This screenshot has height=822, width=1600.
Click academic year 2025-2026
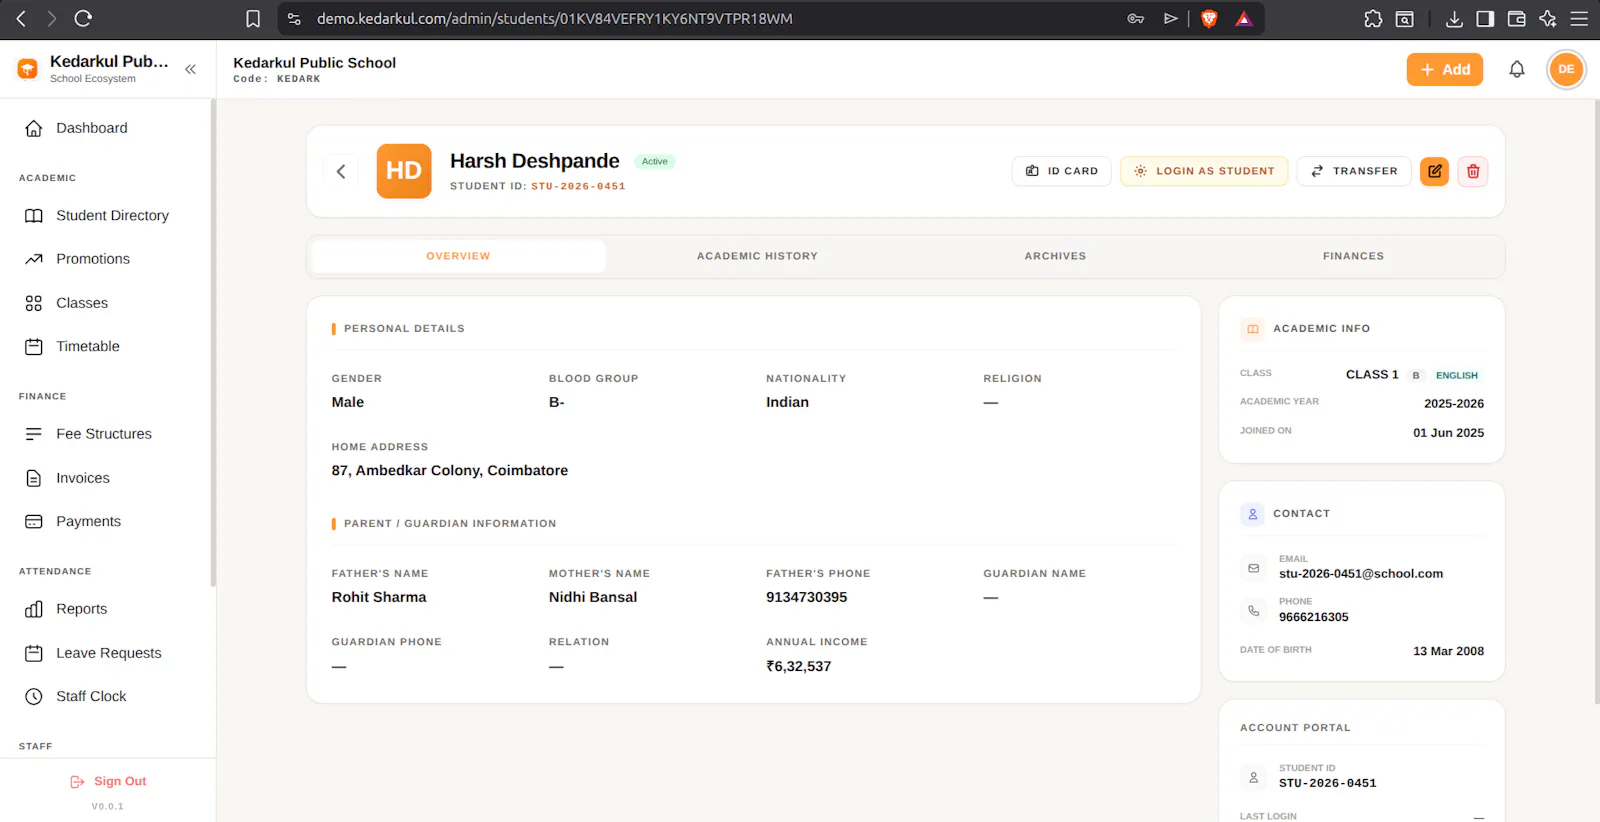point(1454,404)
